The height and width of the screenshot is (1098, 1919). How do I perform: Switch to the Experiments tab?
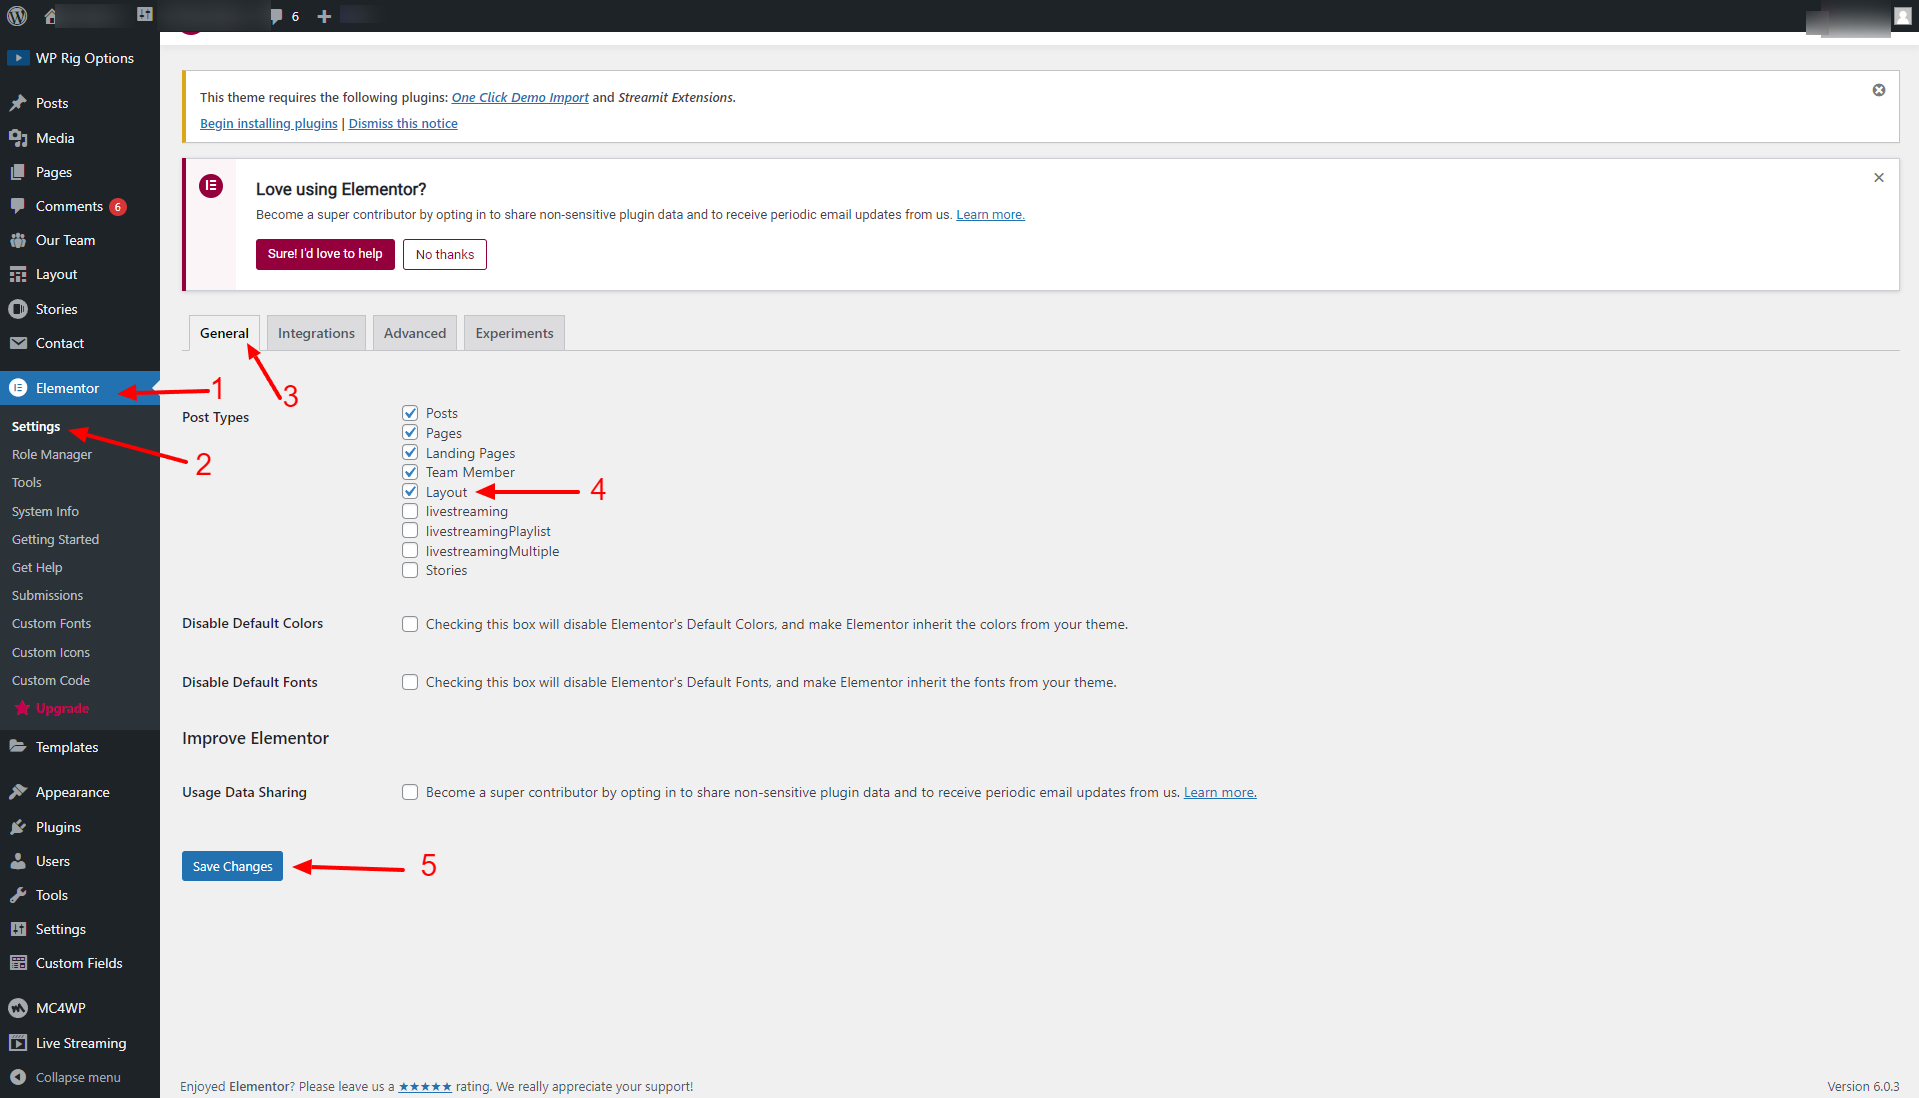click(x=514, y=333)
